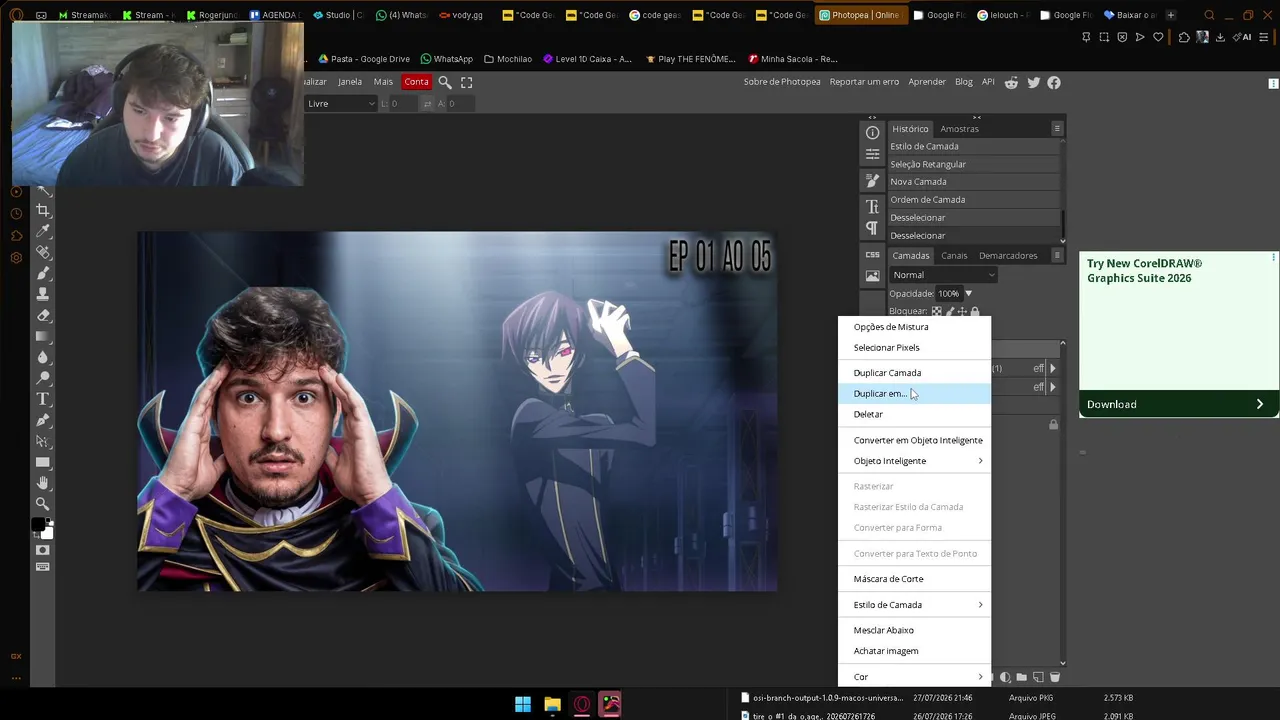1280x720 pixels.
Task: Click Reportar um erro link
Action: pyautogui.click(x=864, y=82)
